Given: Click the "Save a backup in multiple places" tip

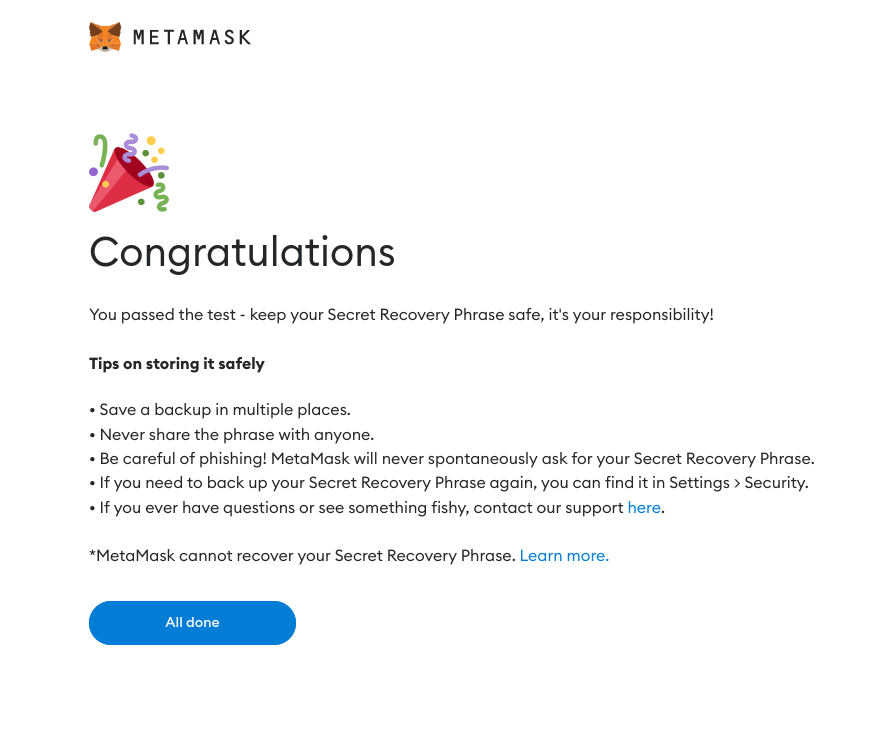Looking at the screenshot, I should [225, 410].
